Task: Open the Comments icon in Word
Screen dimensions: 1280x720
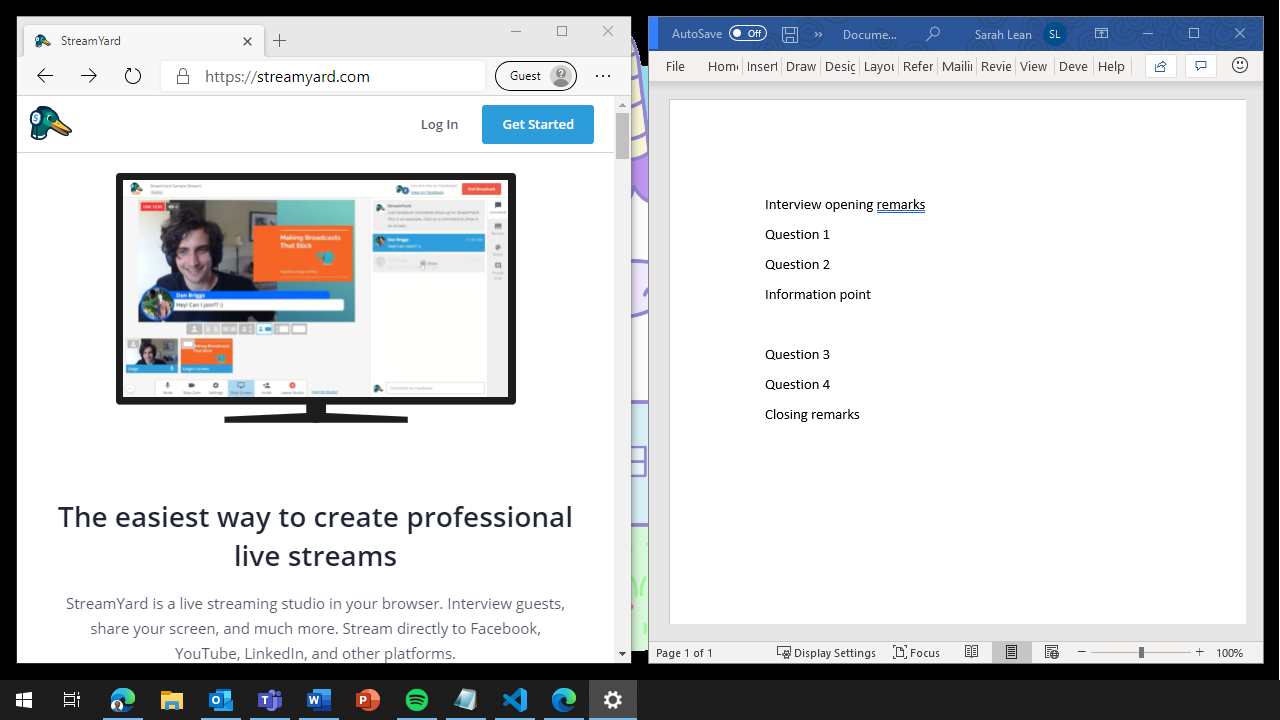Action: pyautogui.click(x=1201, y=66)
